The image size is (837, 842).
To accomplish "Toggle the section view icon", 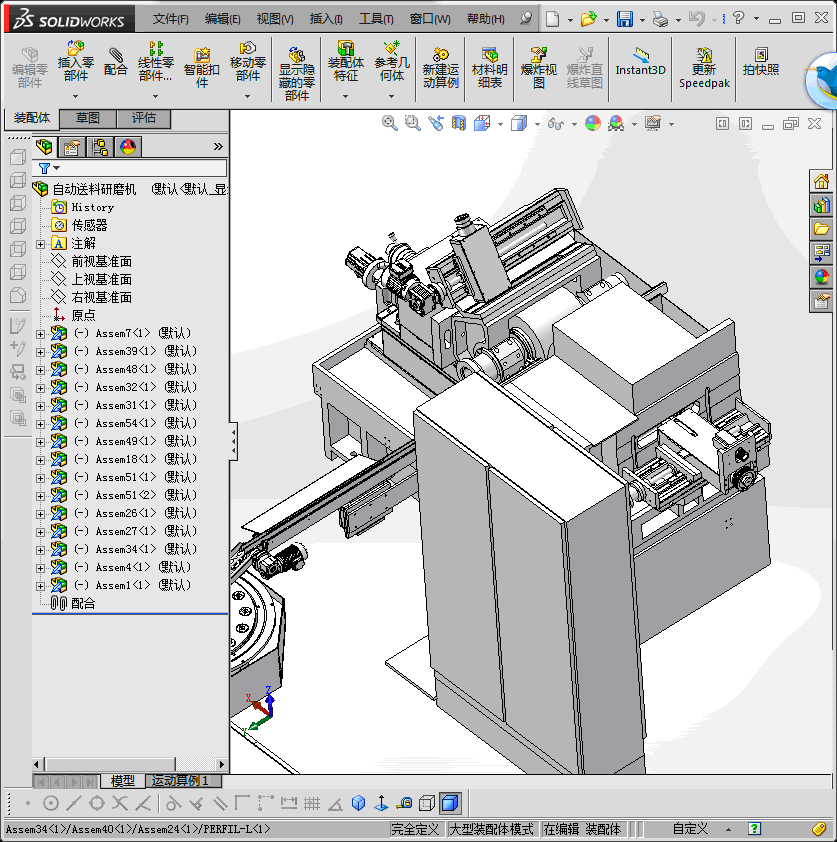I will 459,123.
